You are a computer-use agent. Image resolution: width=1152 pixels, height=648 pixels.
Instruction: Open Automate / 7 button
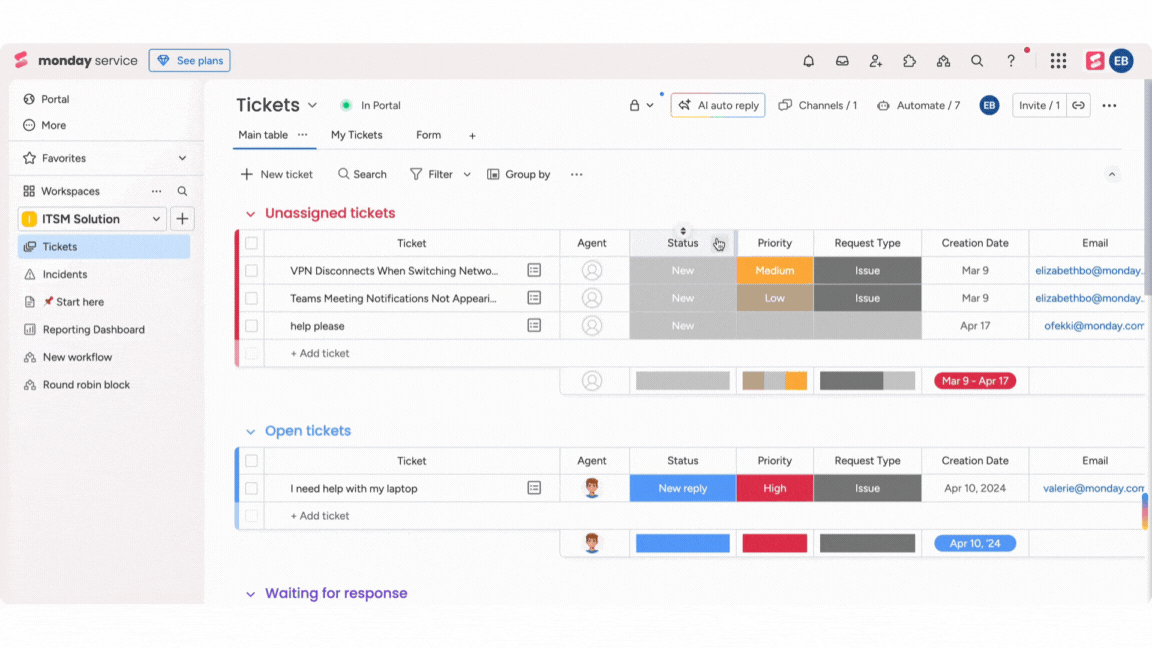[x=918, y=105]
